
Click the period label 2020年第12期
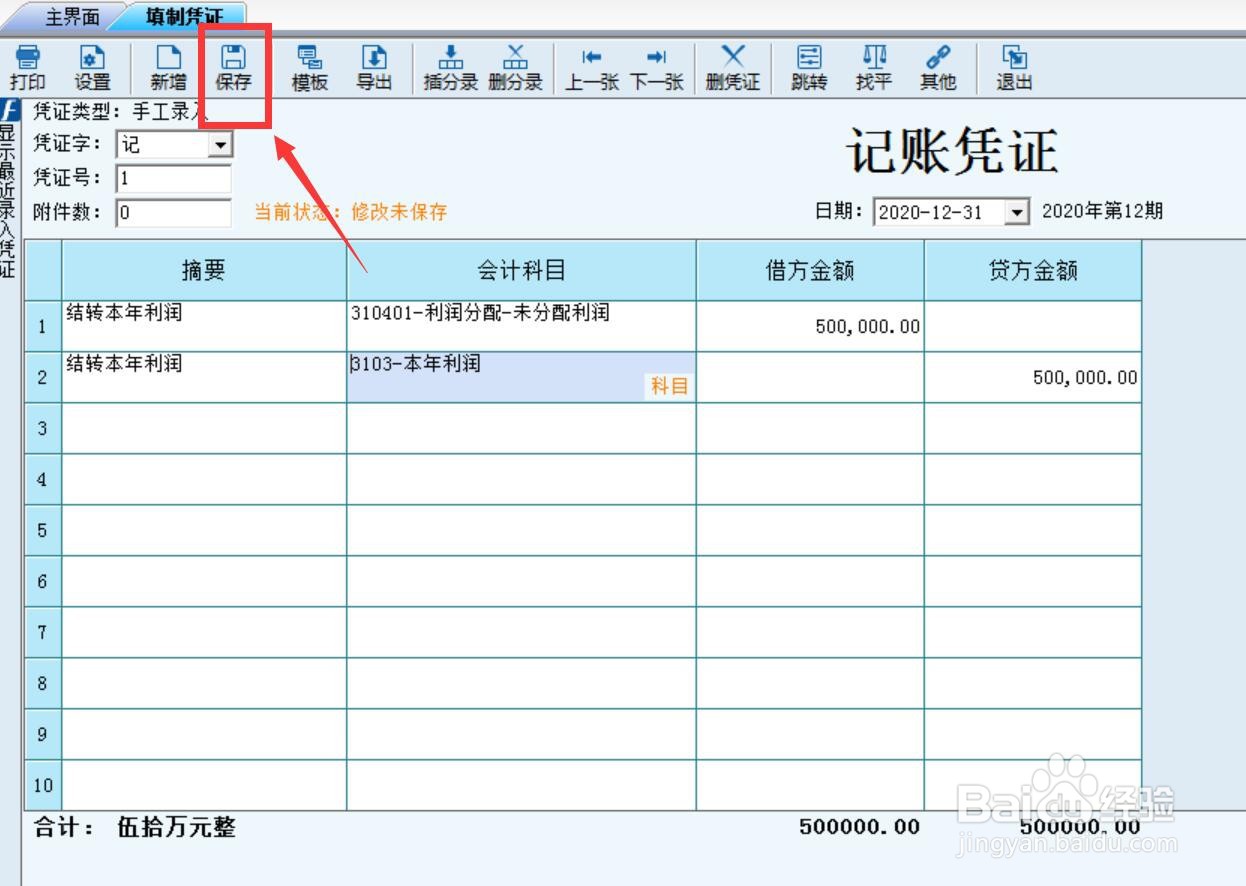(x=1102, y=212)
